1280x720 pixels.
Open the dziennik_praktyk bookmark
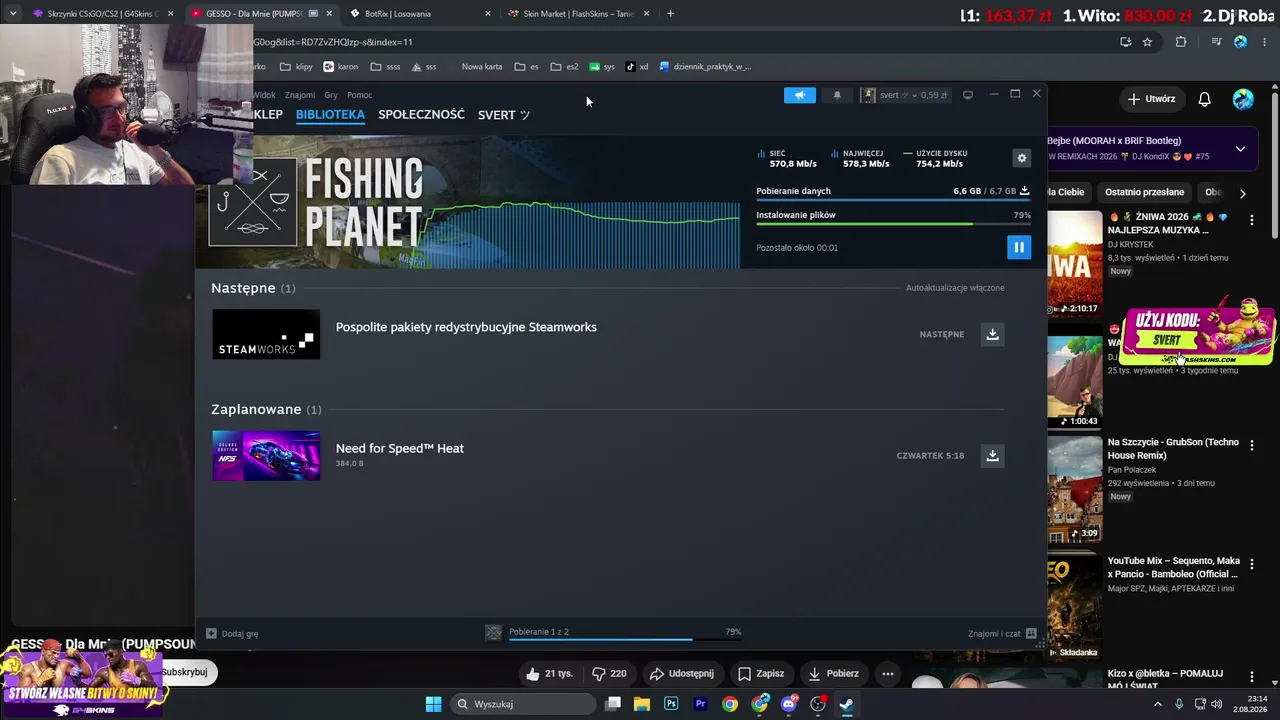[705, 67]
